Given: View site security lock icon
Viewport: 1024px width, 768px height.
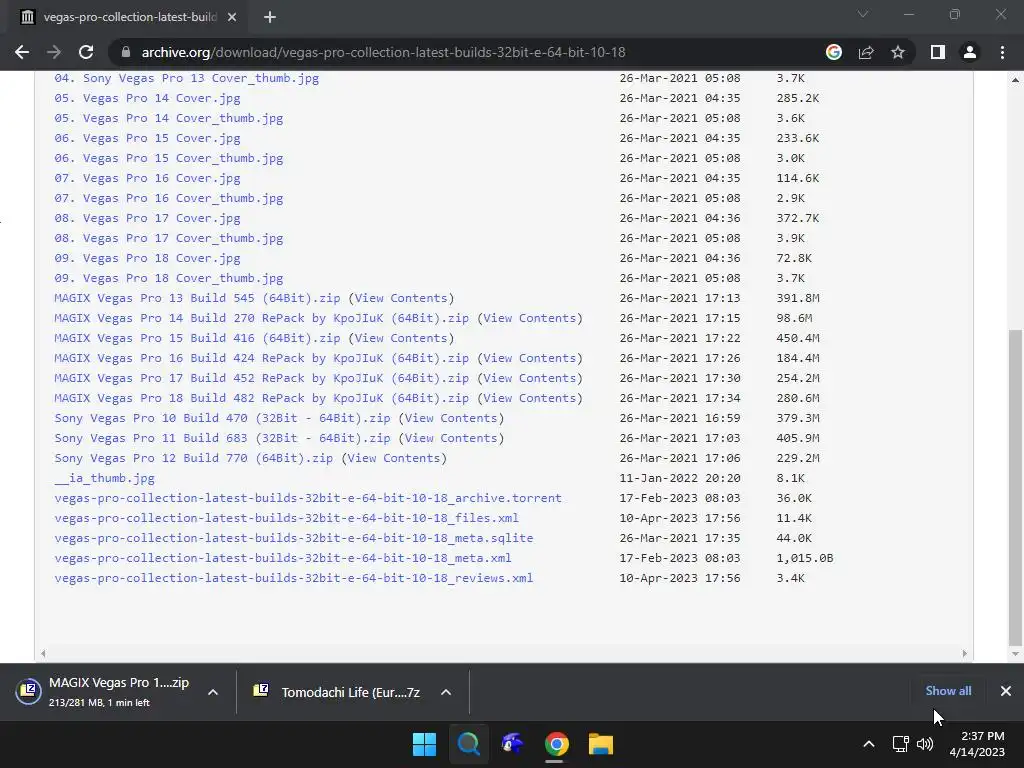Looking at the screenshot, I should pos(126,52).
